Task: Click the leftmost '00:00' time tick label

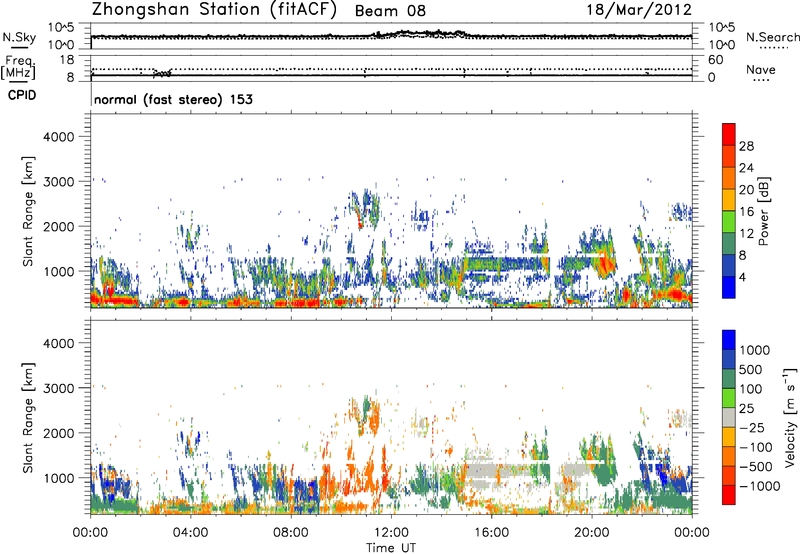Action: (x=90, y=533)
